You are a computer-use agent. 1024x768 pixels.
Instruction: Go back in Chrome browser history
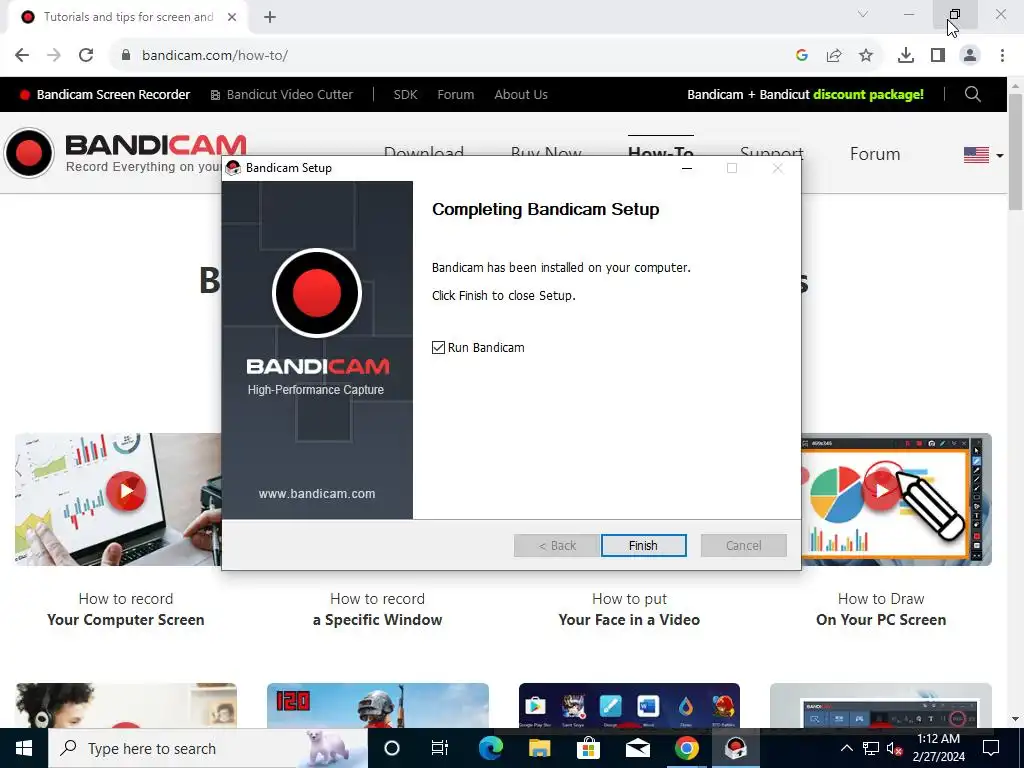point(22,55)
